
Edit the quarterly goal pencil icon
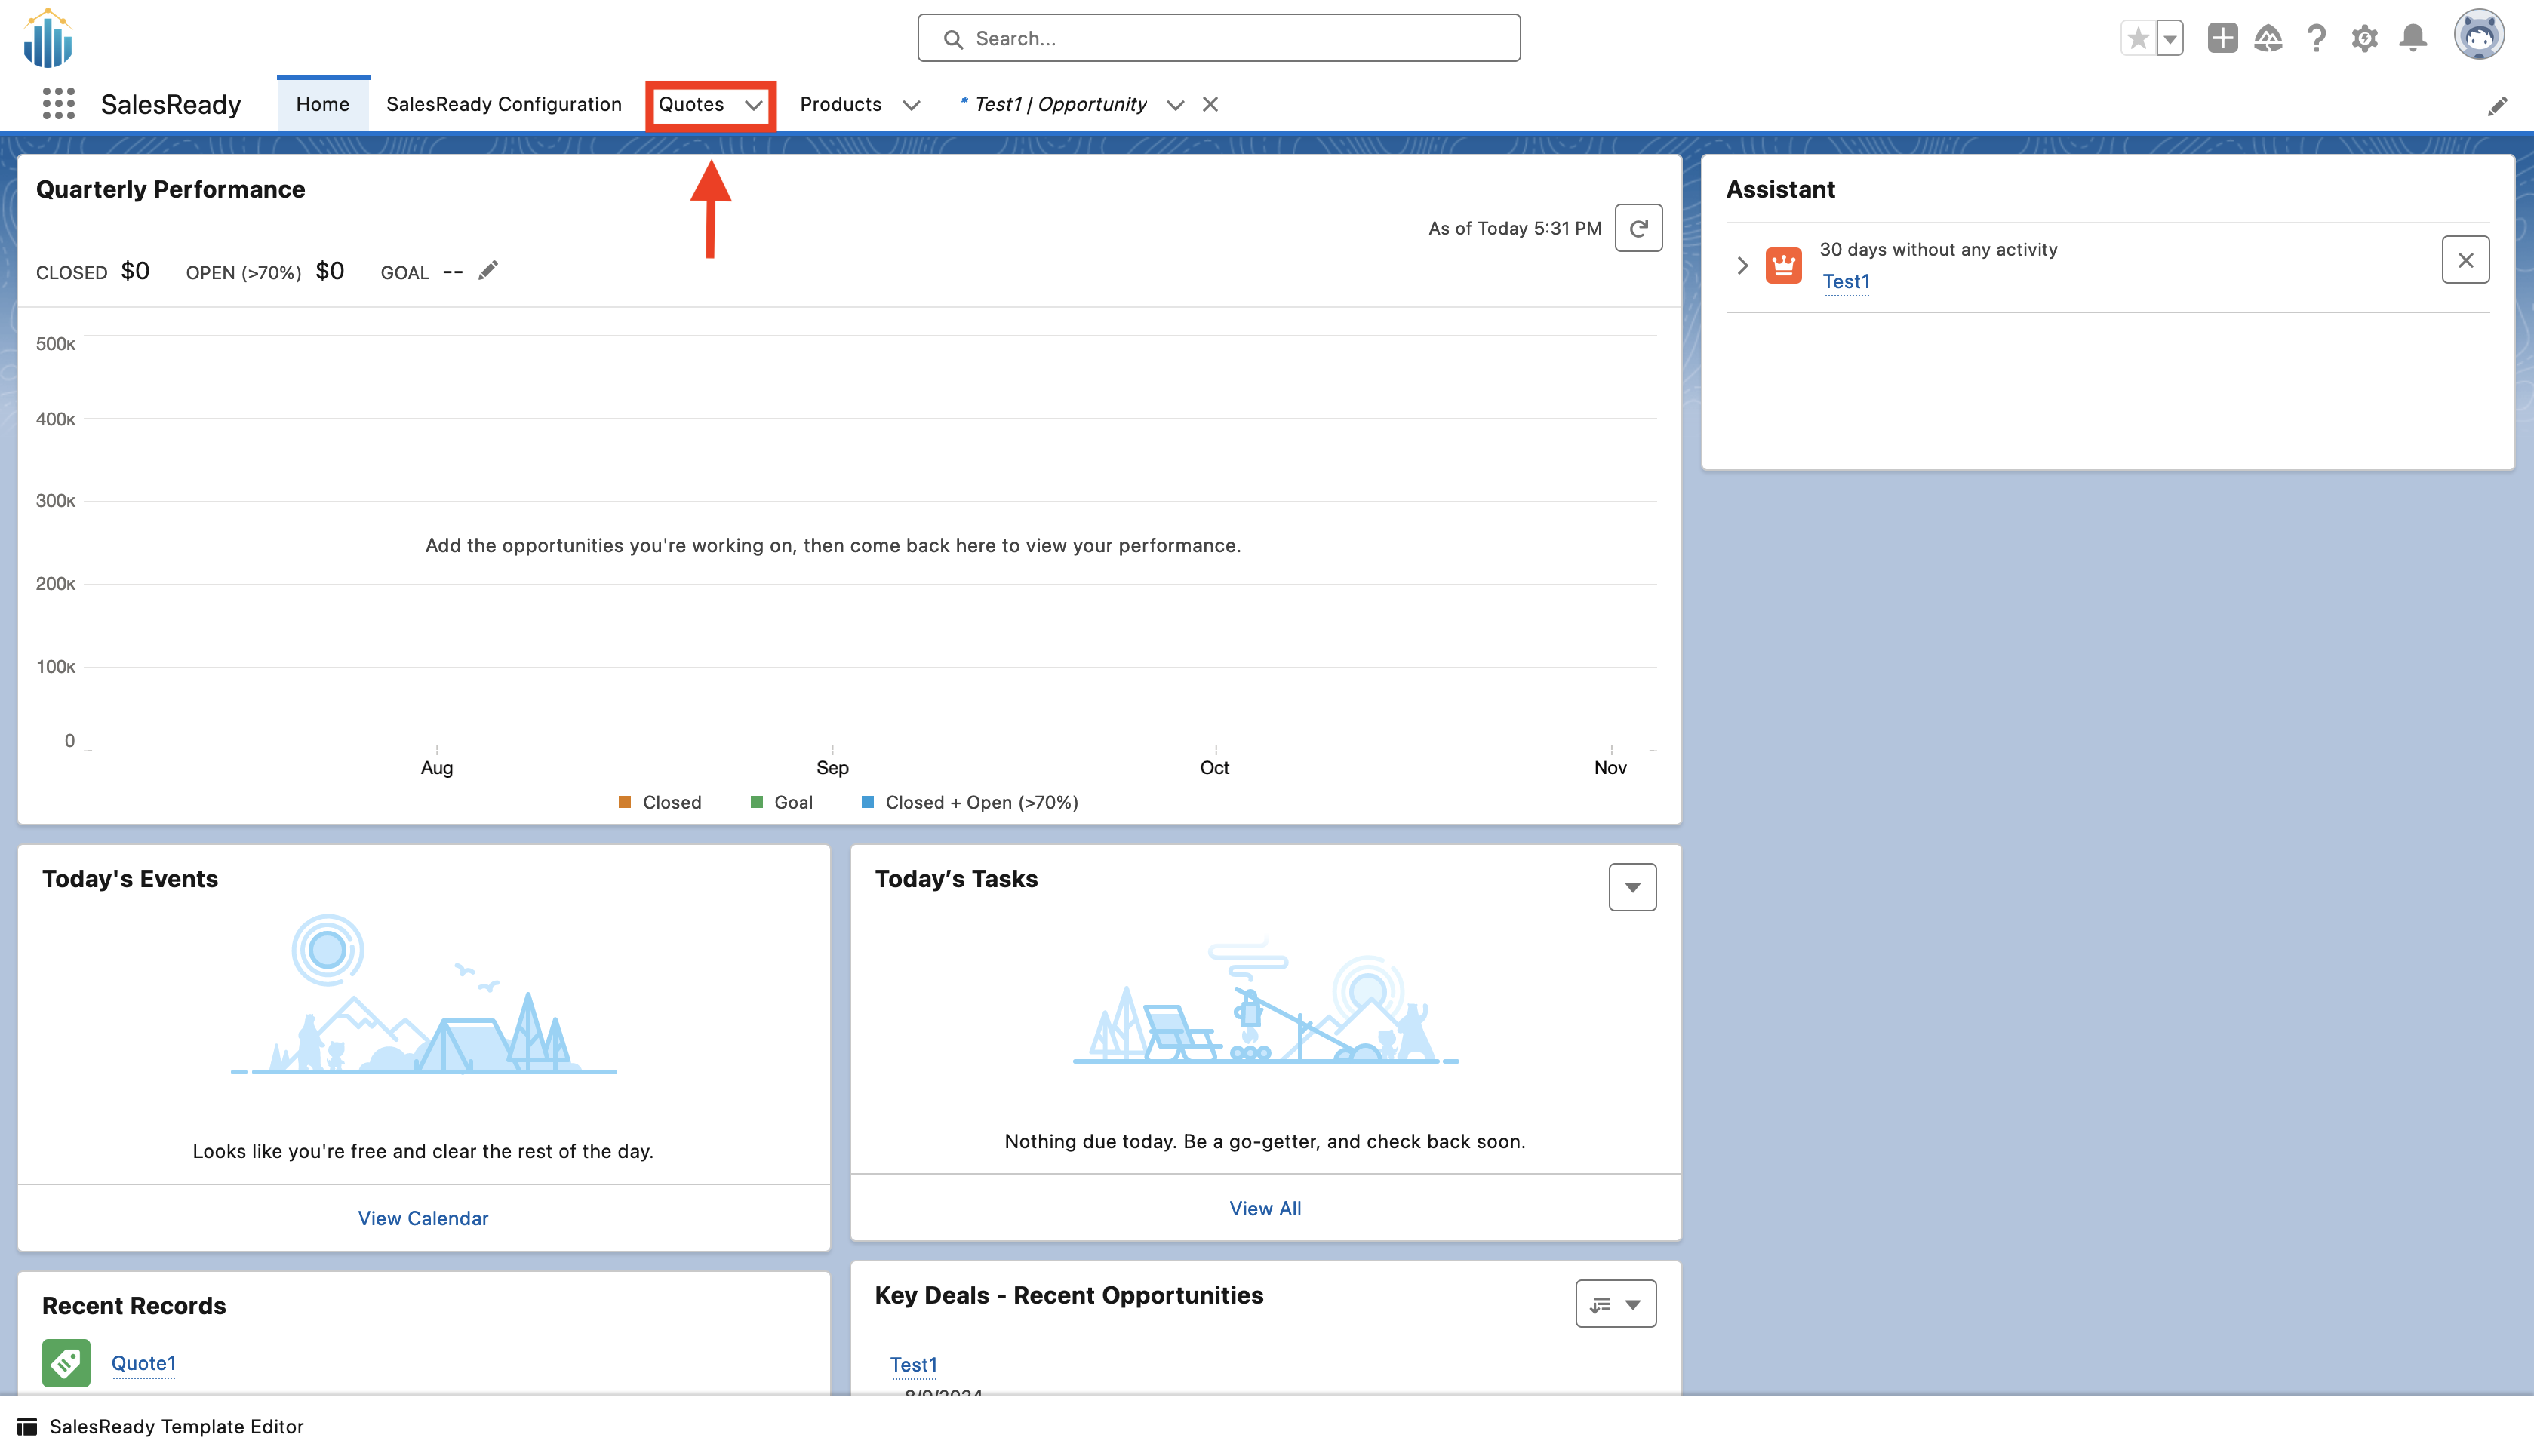click(x=488, y=271)
